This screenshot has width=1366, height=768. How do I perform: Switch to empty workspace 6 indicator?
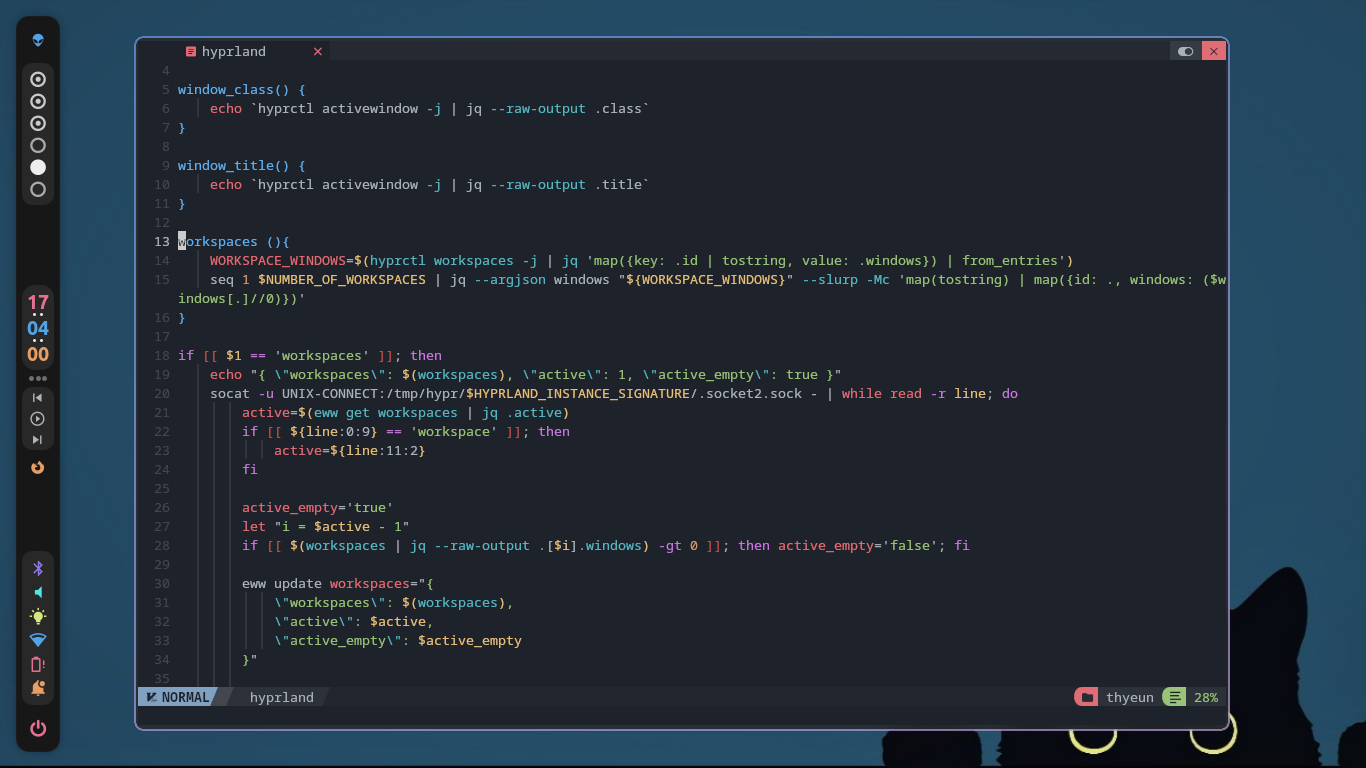click(38, 189)
